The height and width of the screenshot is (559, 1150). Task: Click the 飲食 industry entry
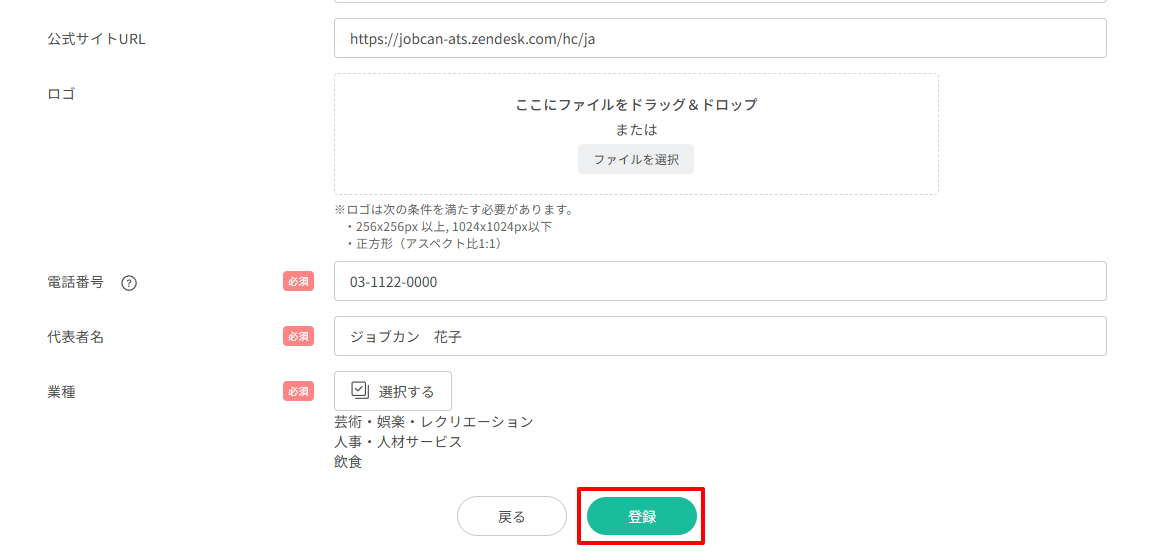point(348,462)
